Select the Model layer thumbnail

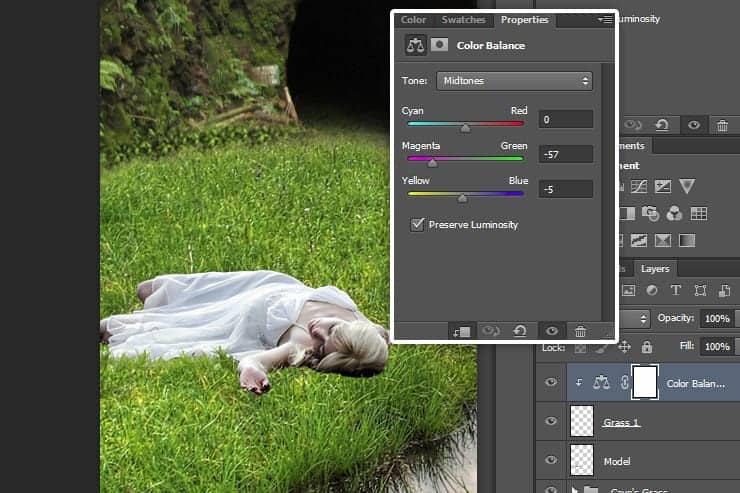582,460
